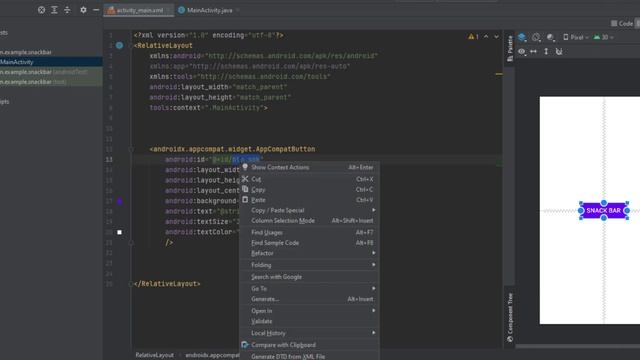Click the vertical expand arrows icon
The height and width of the screenshot is (360, 640).
tap(546, 52)
